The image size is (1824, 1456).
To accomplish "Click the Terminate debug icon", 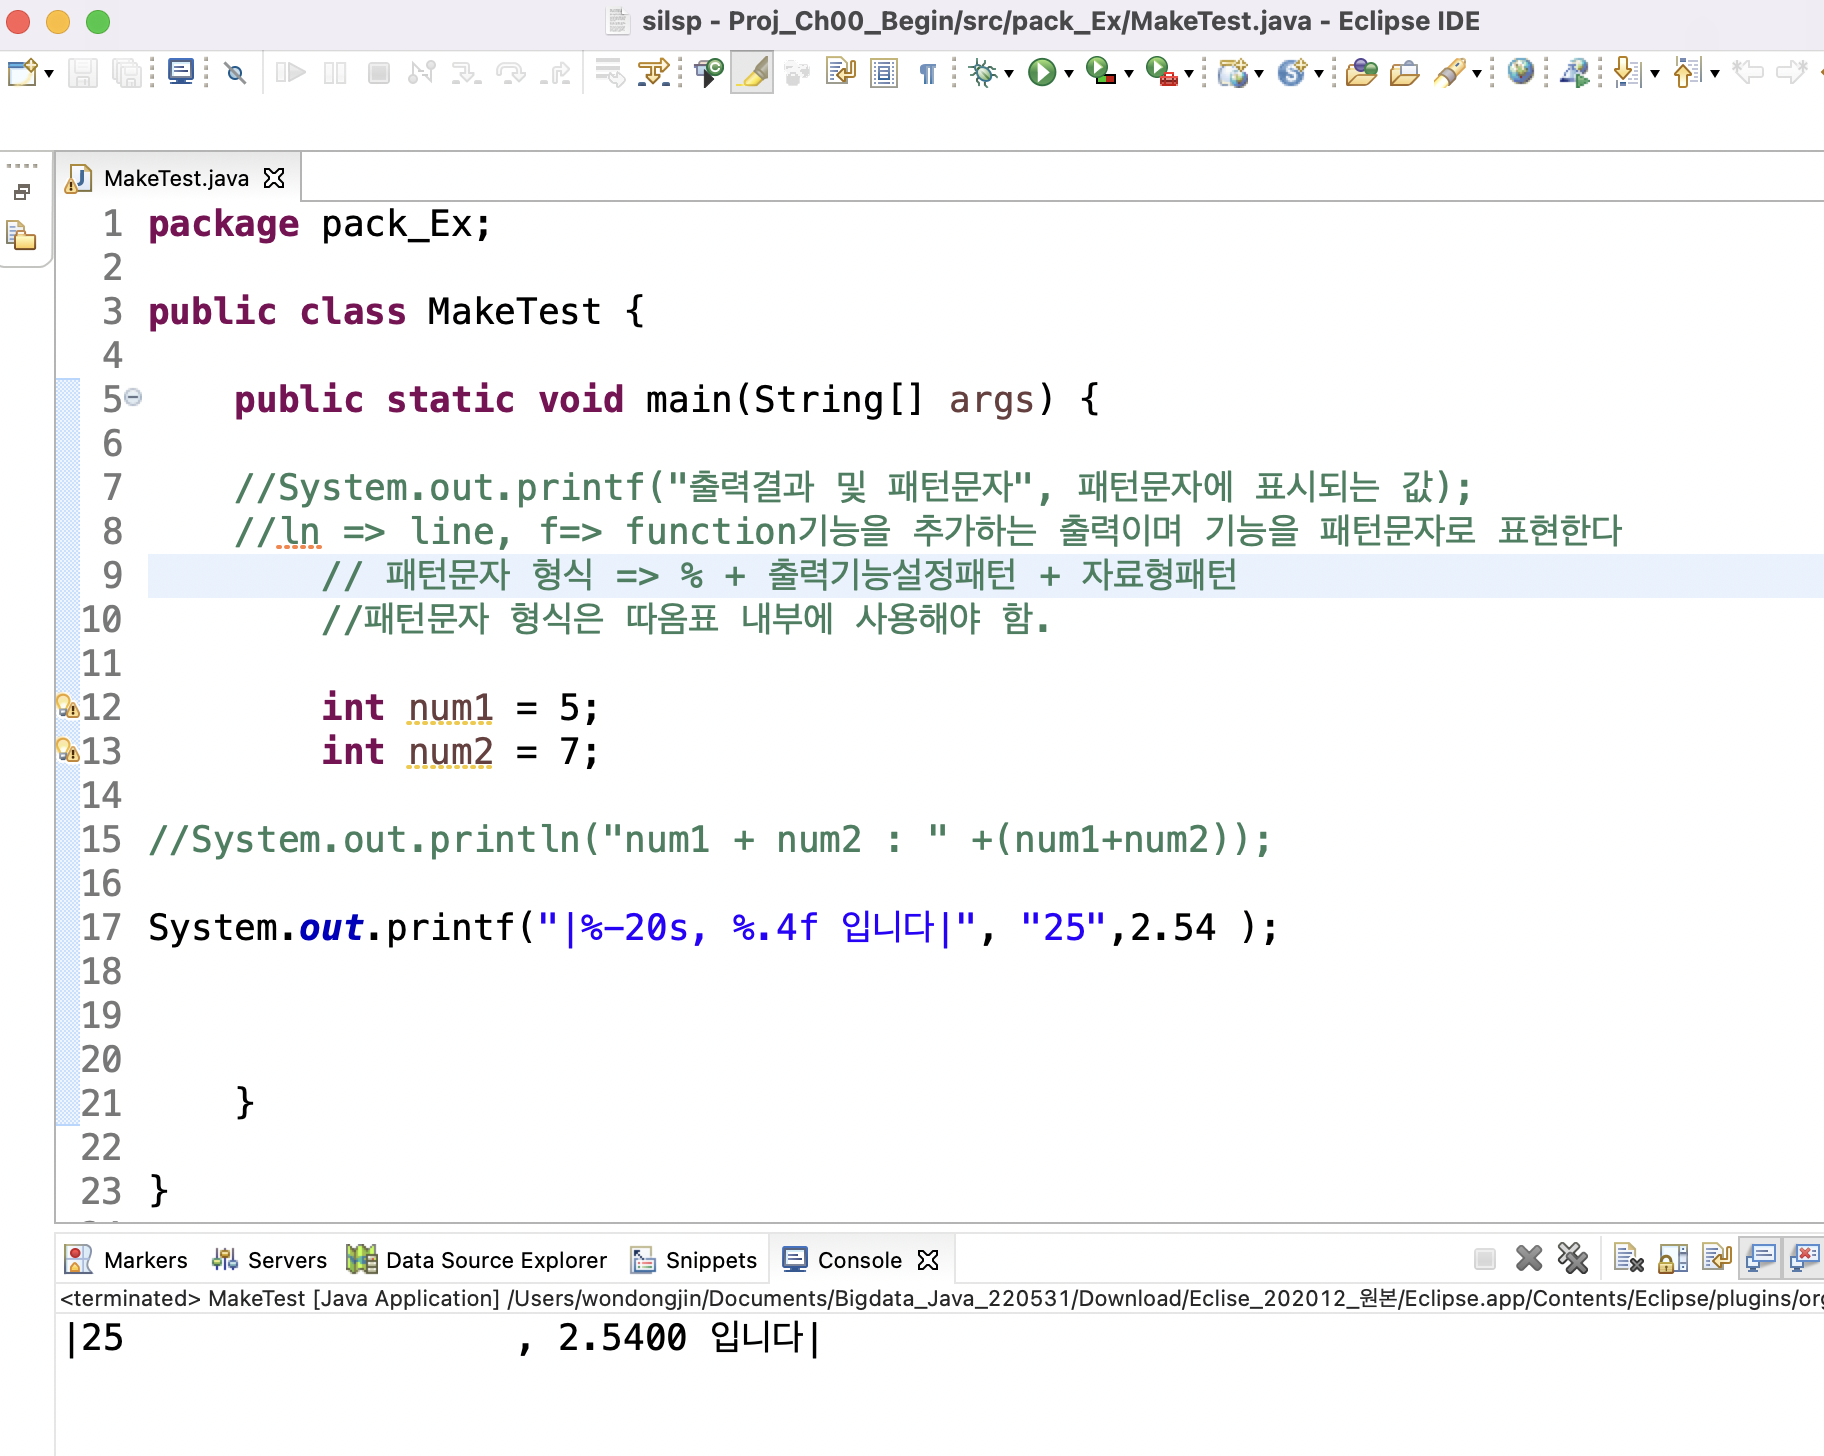I will (x=378, y=73).
